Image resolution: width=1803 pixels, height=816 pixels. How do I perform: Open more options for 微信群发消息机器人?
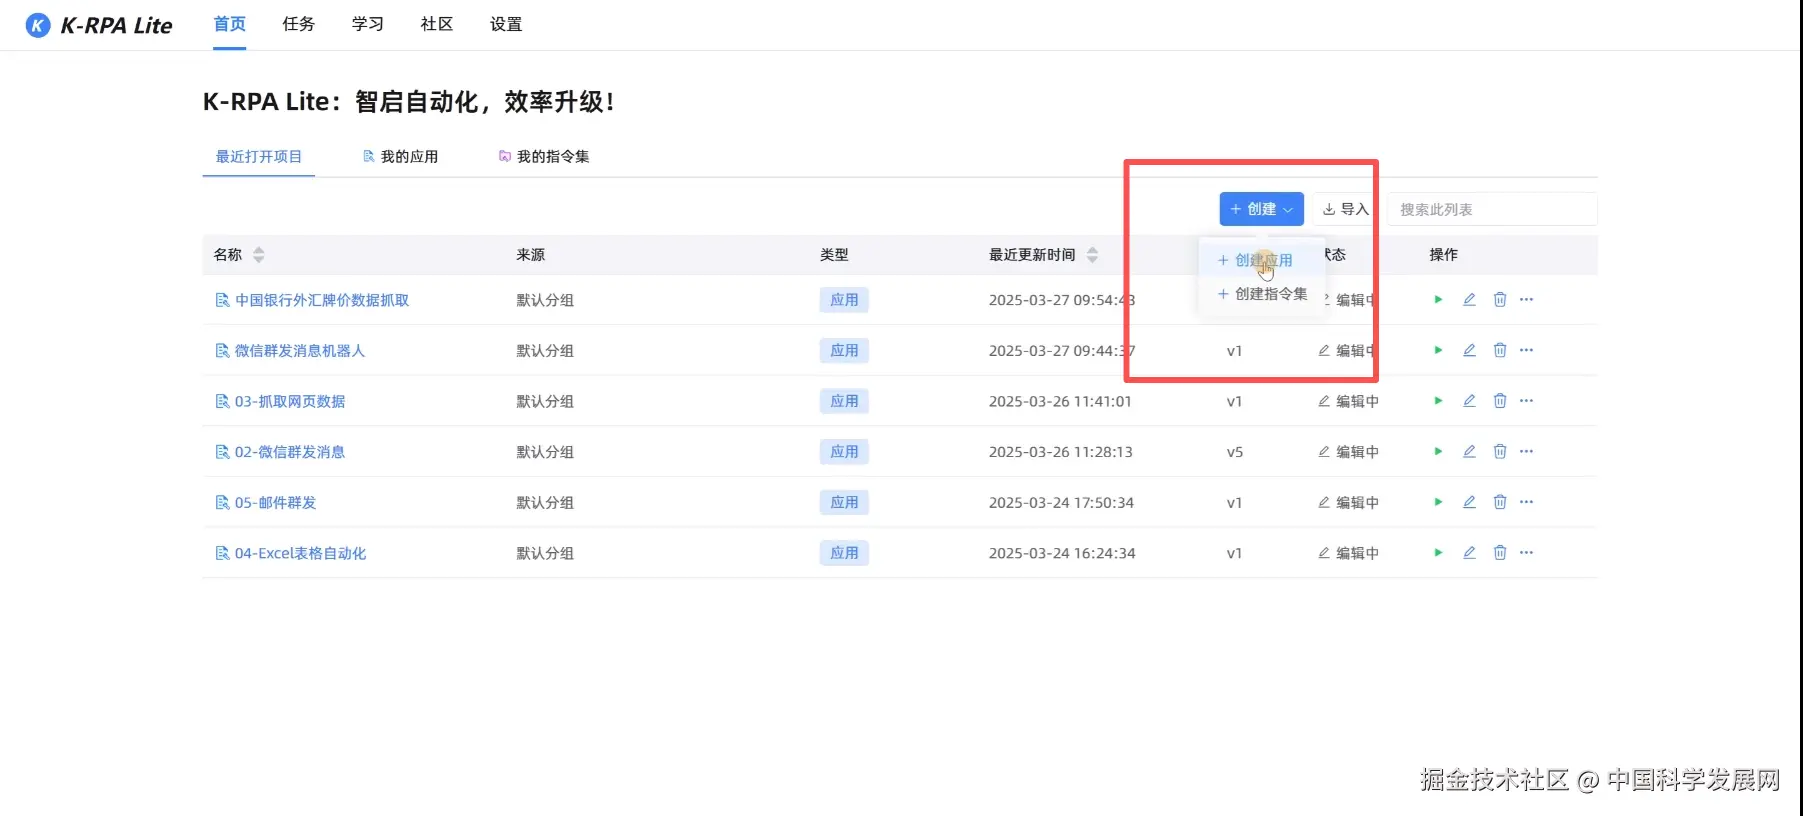1526,350
